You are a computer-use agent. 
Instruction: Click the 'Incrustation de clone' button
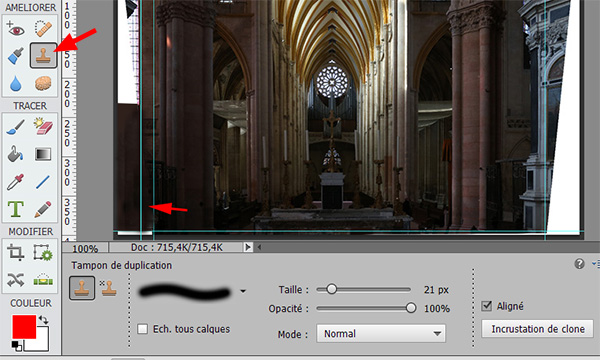pyautogui.click(x=538, y=329)
